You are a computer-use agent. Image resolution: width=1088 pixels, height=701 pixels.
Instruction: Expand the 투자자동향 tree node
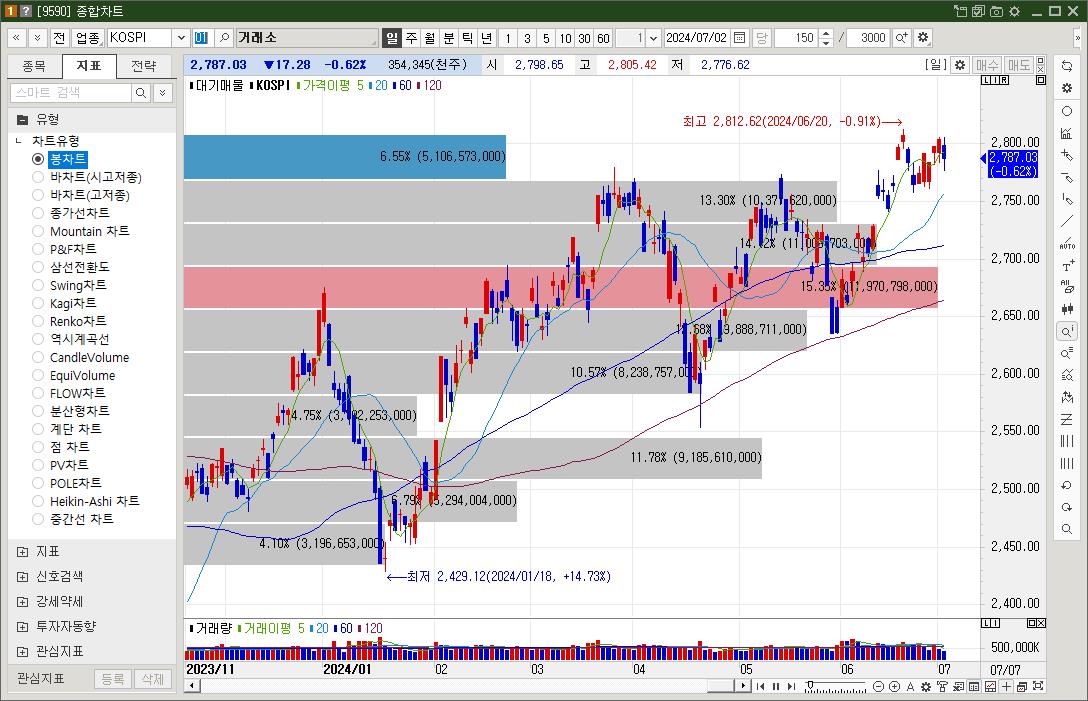[22, 627]
